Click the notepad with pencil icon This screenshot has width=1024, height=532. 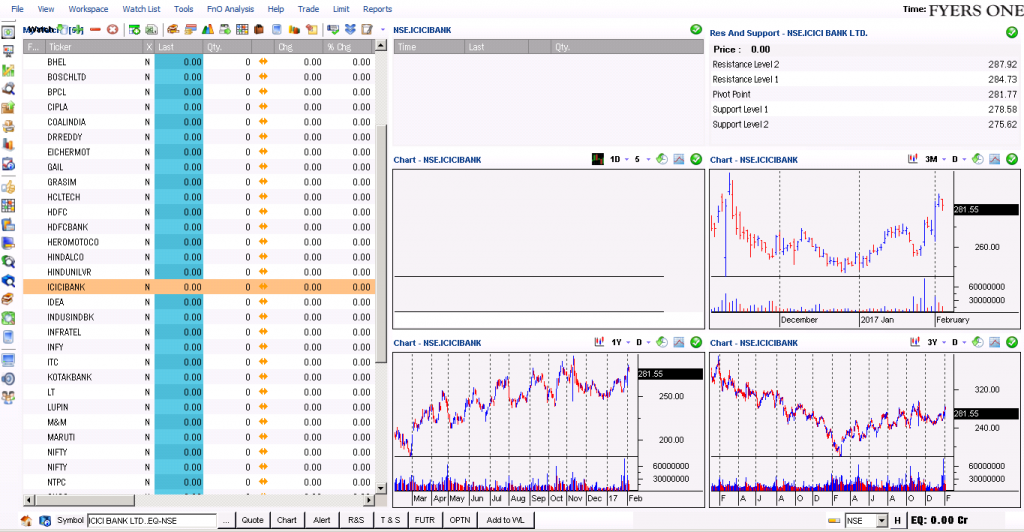coord(367,29)
